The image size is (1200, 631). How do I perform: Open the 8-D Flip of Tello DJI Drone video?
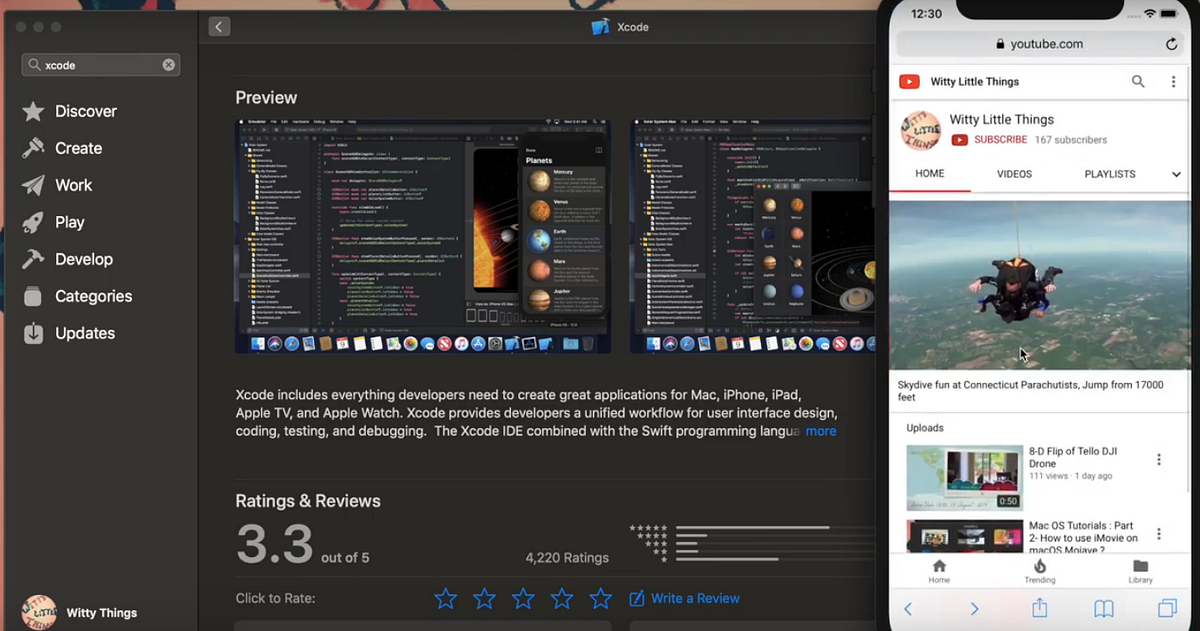tap(964, 477)
